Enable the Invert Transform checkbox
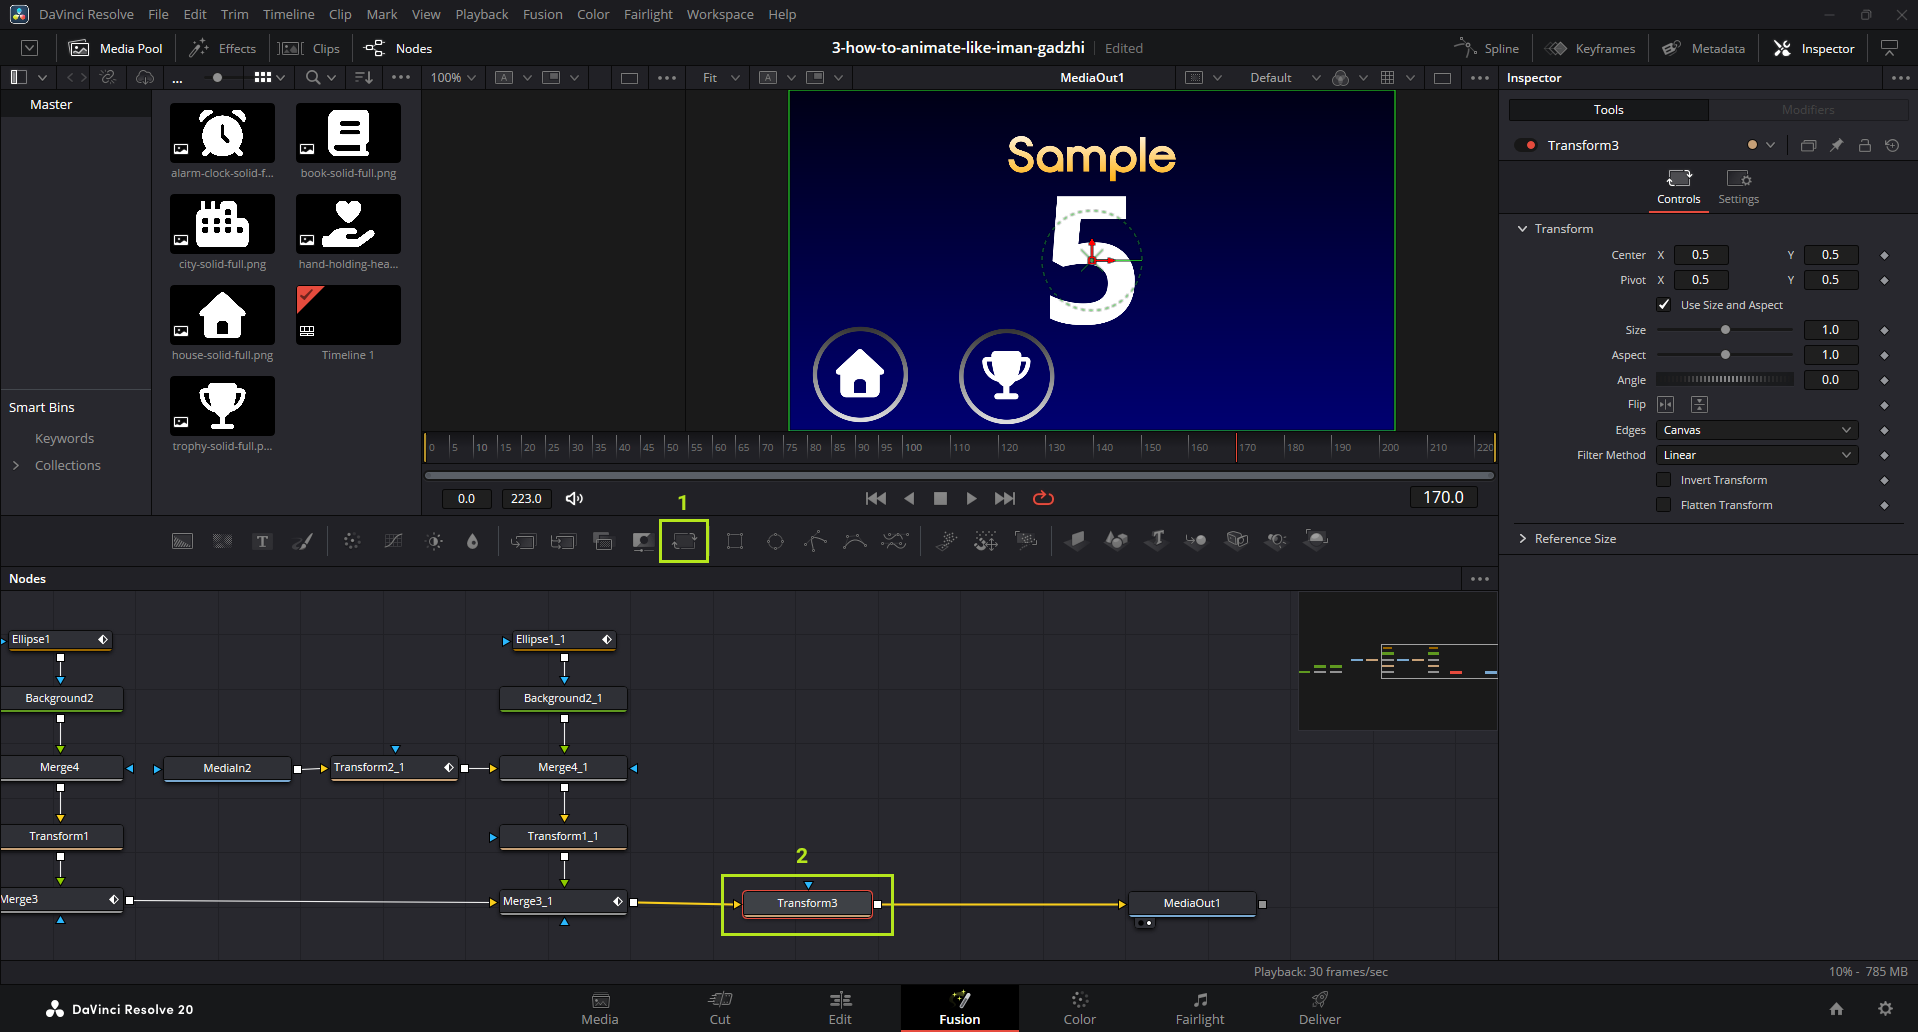This screenshot has height=1032, width=1918. click(x=1664, y=480)
